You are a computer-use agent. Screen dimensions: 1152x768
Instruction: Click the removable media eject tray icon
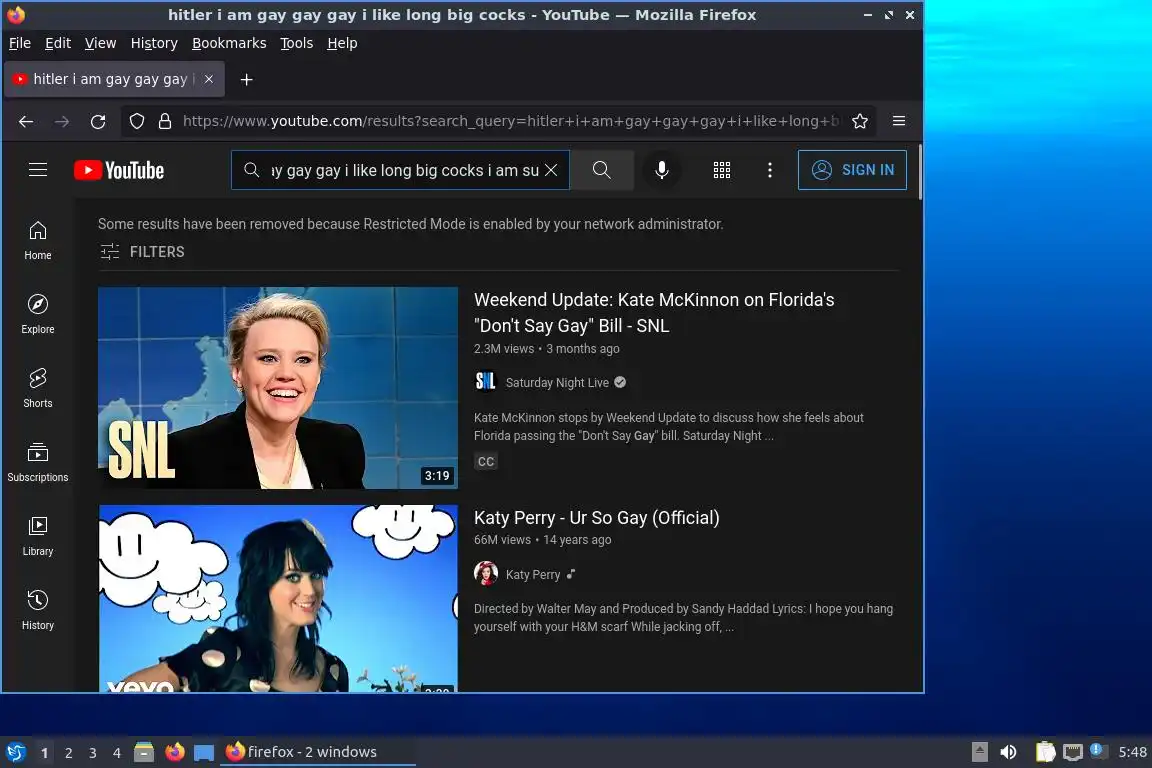point(979,752)
